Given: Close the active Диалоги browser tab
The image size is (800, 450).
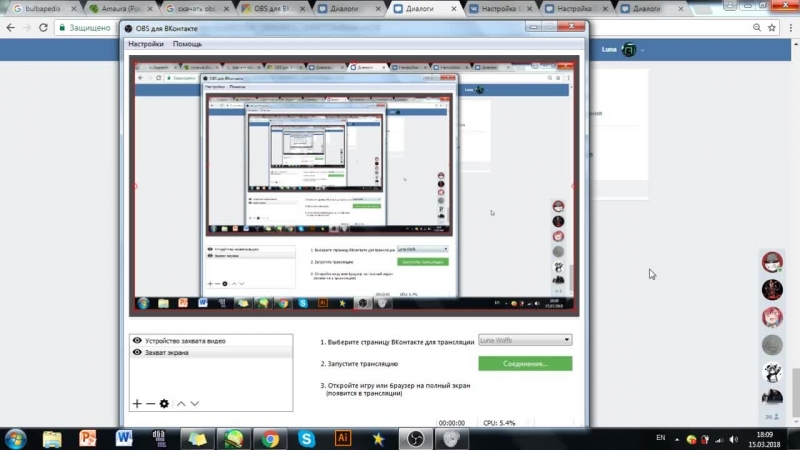Looking at the screenshot, I should point(454,9).
